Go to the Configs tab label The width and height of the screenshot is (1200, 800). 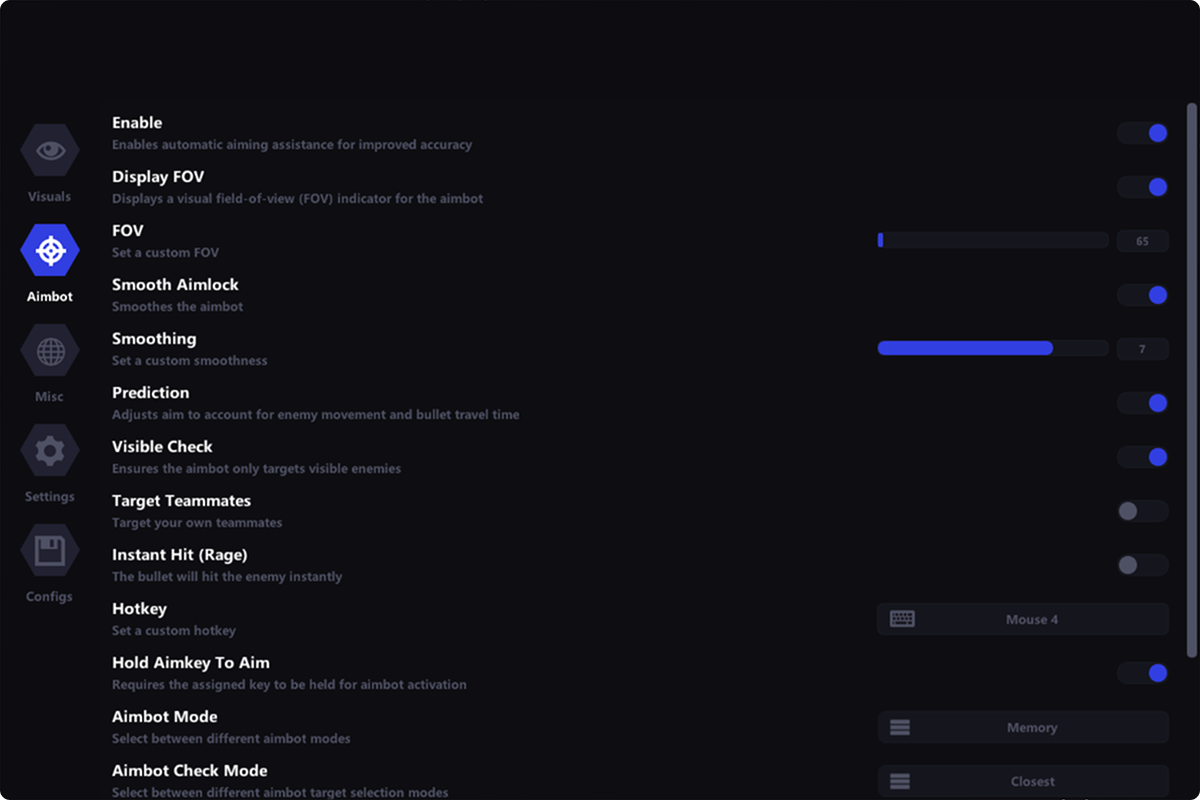click(x=49, y=597)
